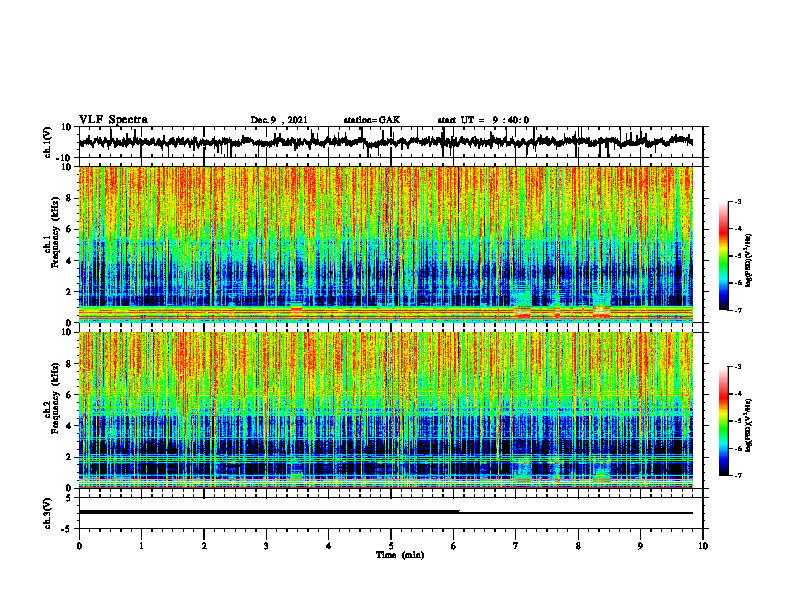The image size is (792, 612).
Task: Click the '5' tick on ch.3(V) axis
Action: [69, 498]
